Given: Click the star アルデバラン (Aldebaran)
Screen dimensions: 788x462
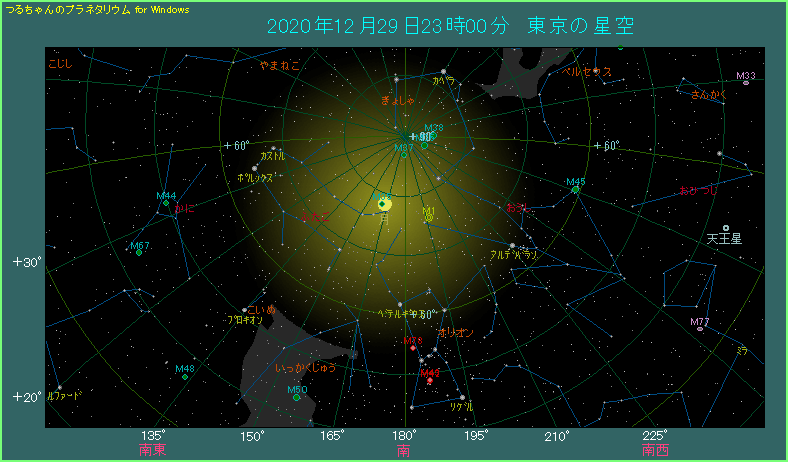Looking at the screenshot, I should click(x=512, y=246).
